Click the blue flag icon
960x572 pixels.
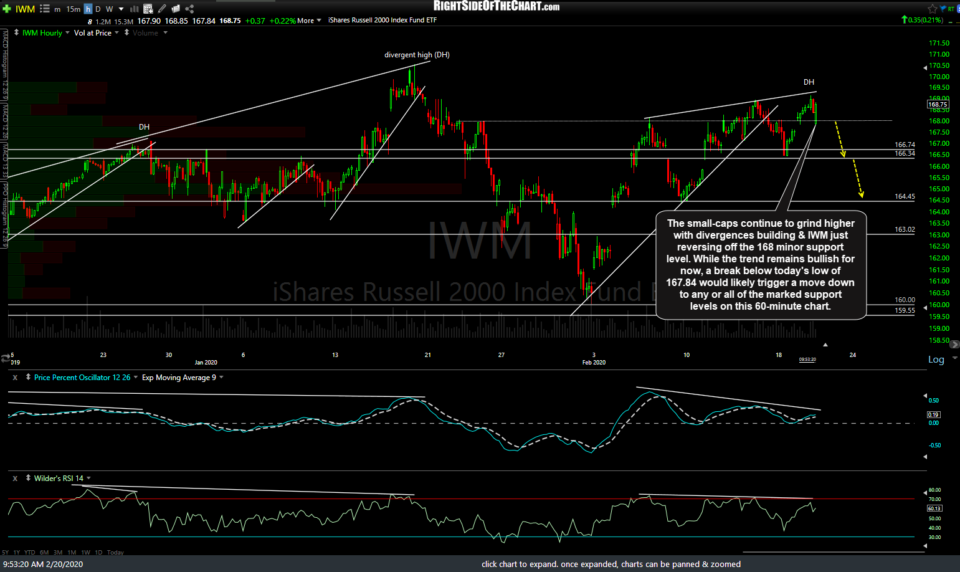943,8
